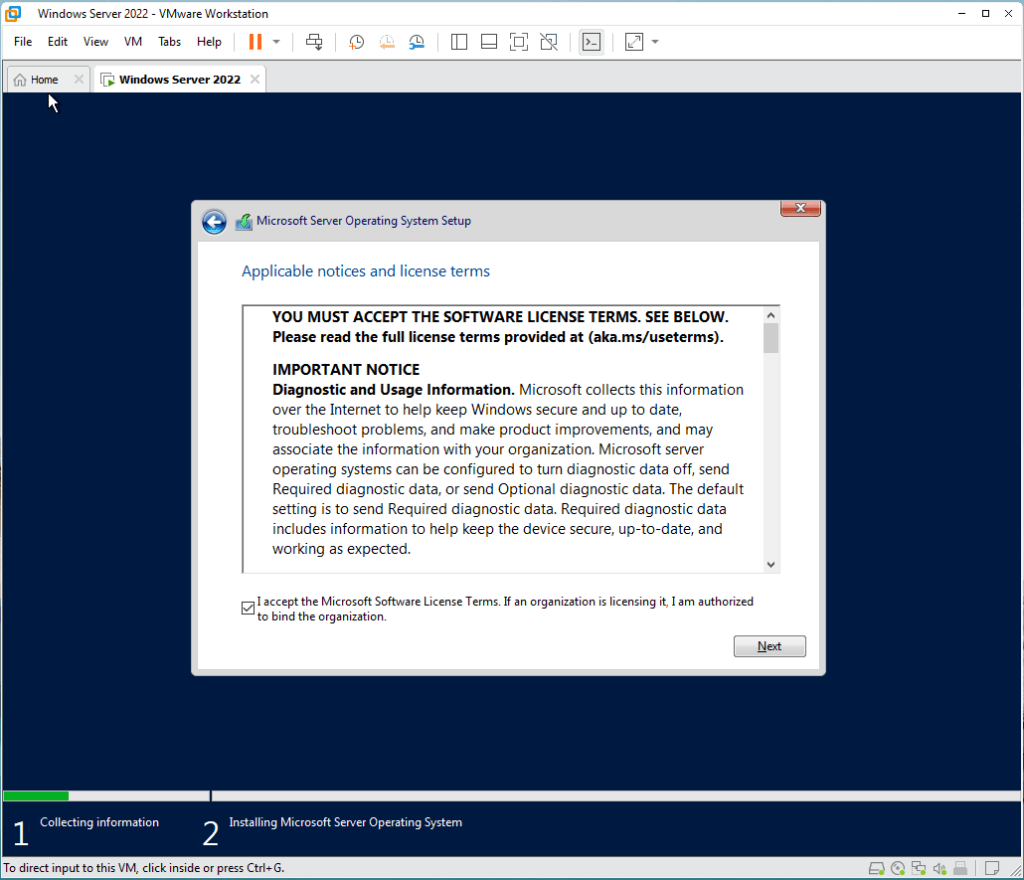Click the Send Ctrl+Alt+Del toolbar icon
Image resolution: width=1024 pixels, height=880 pixels.
pyautogui.click(x=314, y=42)
